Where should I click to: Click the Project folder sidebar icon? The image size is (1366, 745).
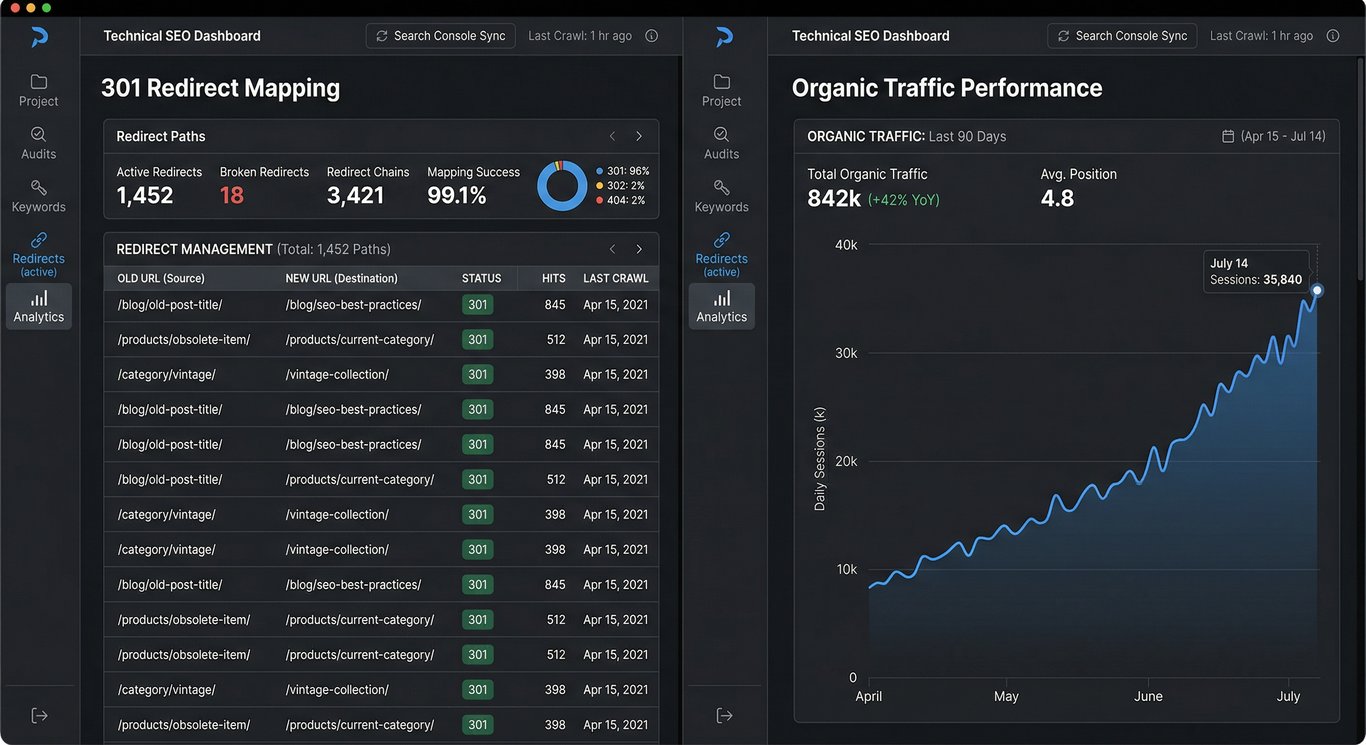coord(38,90)
